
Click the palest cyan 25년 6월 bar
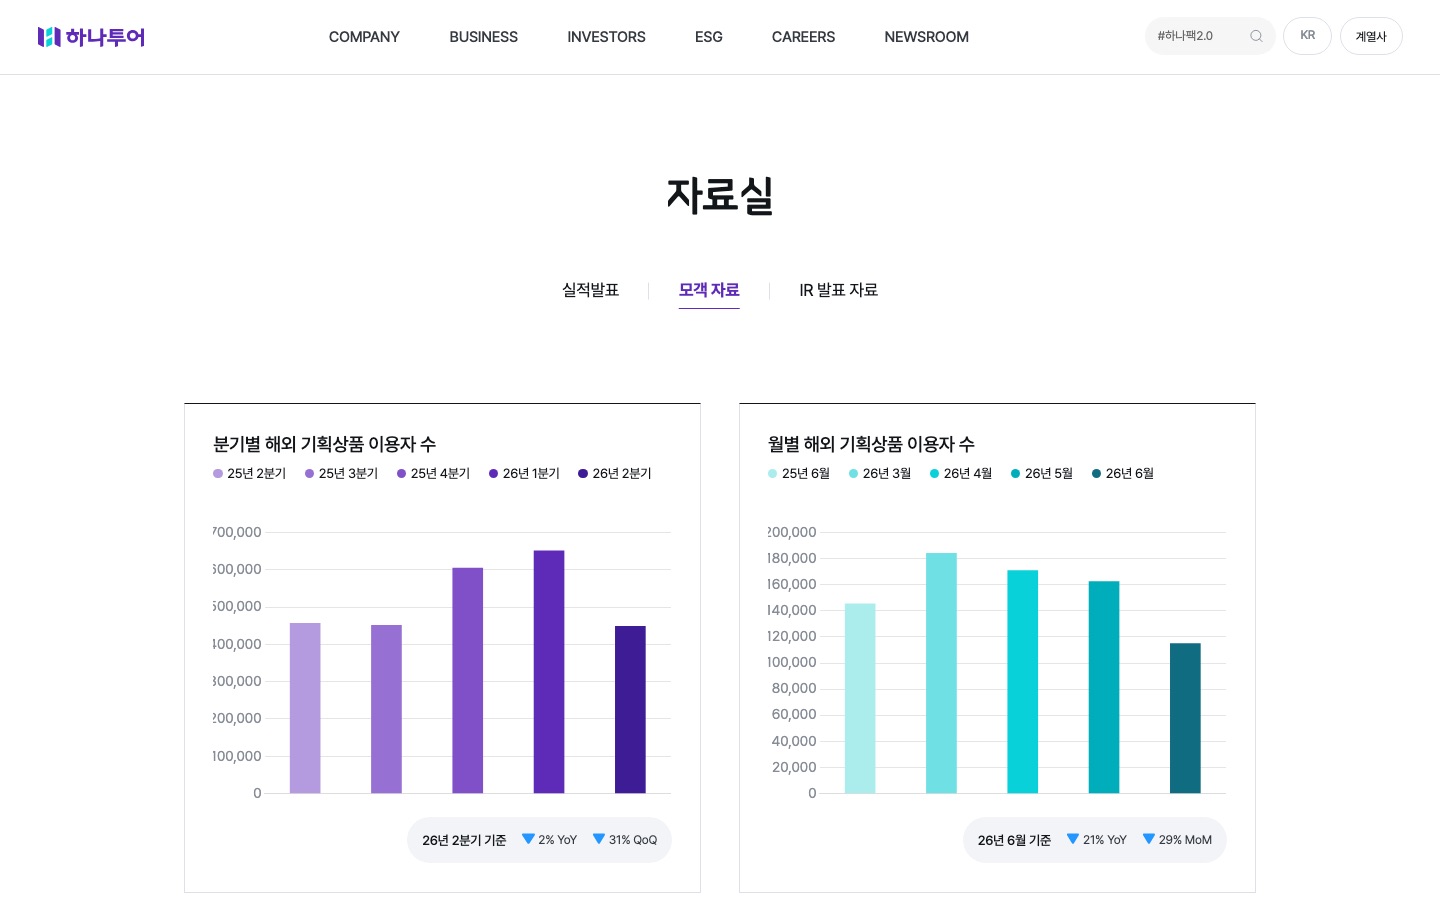click(x=860, y=698)
